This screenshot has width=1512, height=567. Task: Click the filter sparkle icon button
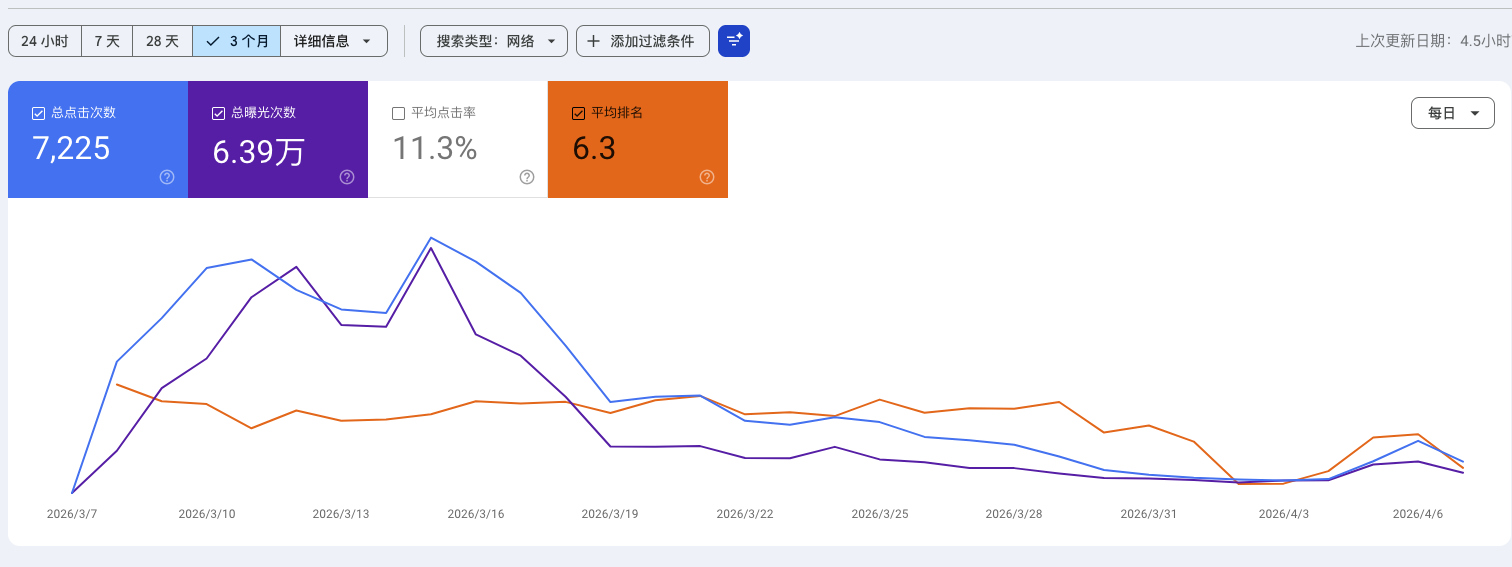[734, 41]
